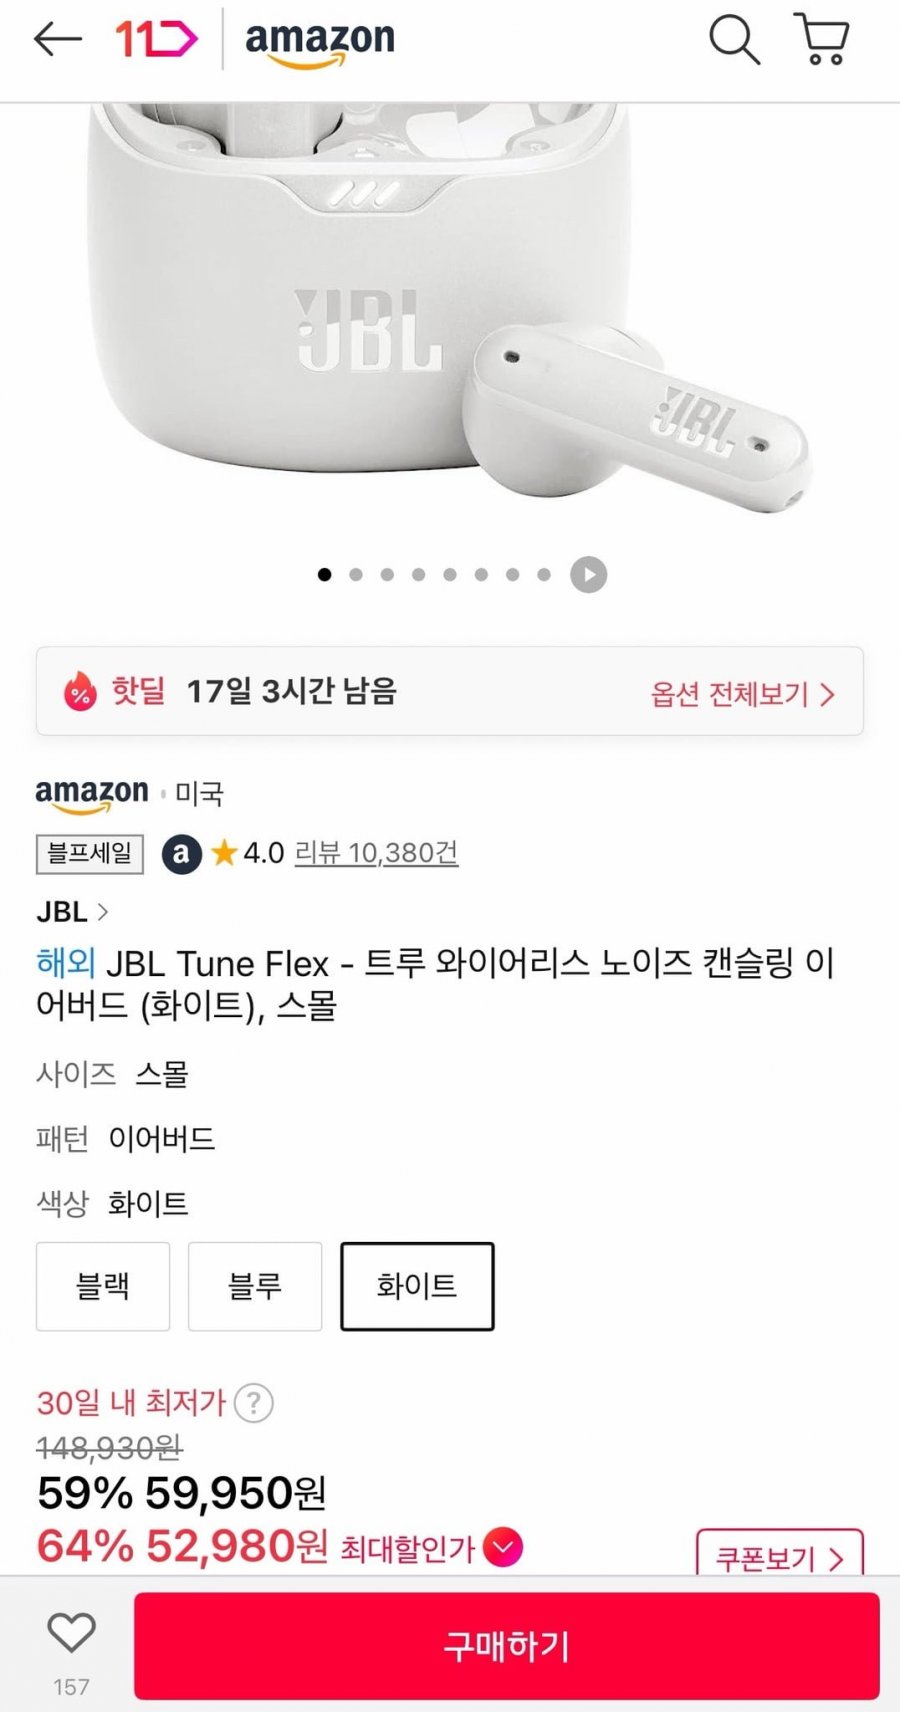Expand 옵션 전체보기 options list

pyautogui.click(x=742, y=694)
